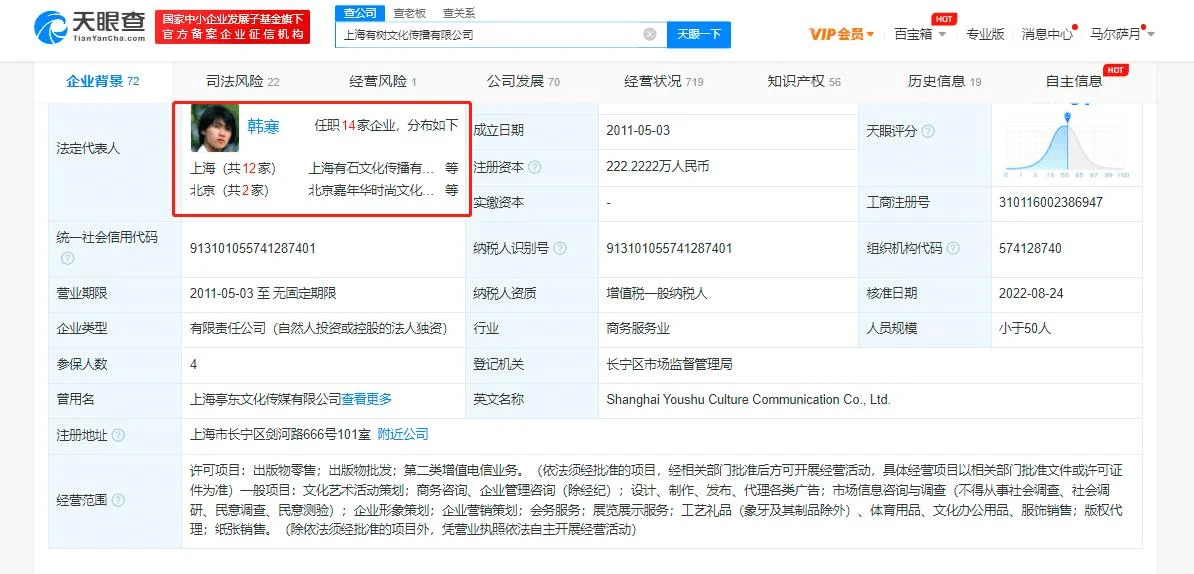Screen dimensions: 1194x574
Task: Switch to the 查老板 search tab
Action: point(410,13)
